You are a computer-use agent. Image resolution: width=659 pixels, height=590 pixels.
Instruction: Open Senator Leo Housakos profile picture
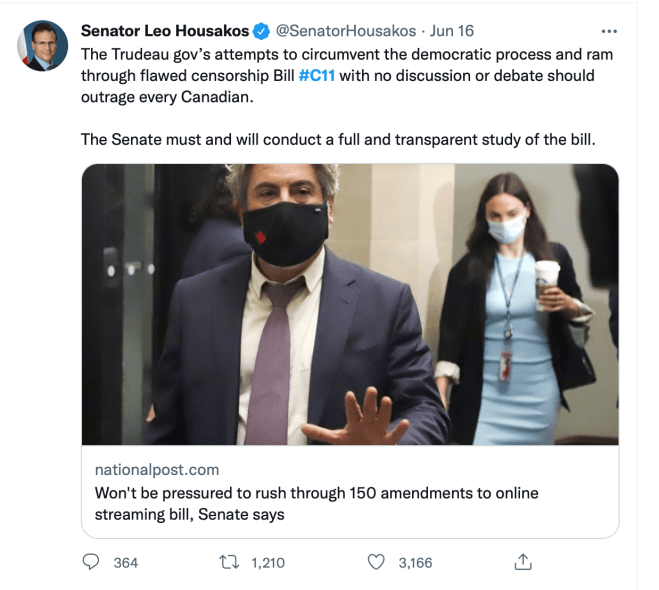coord(42,45)
